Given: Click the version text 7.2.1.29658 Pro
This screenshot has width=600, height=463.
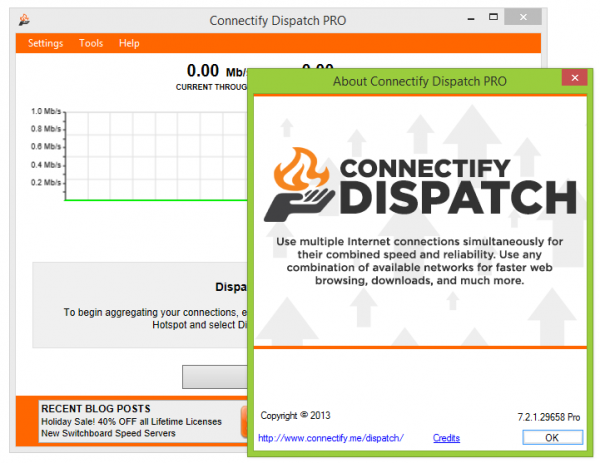Looking at the screenshot, I should [549, 417].
